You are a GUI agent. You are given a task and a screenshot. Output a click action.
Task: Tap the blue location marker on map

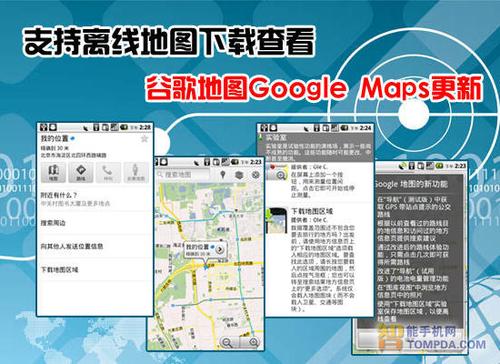(206, 266)
